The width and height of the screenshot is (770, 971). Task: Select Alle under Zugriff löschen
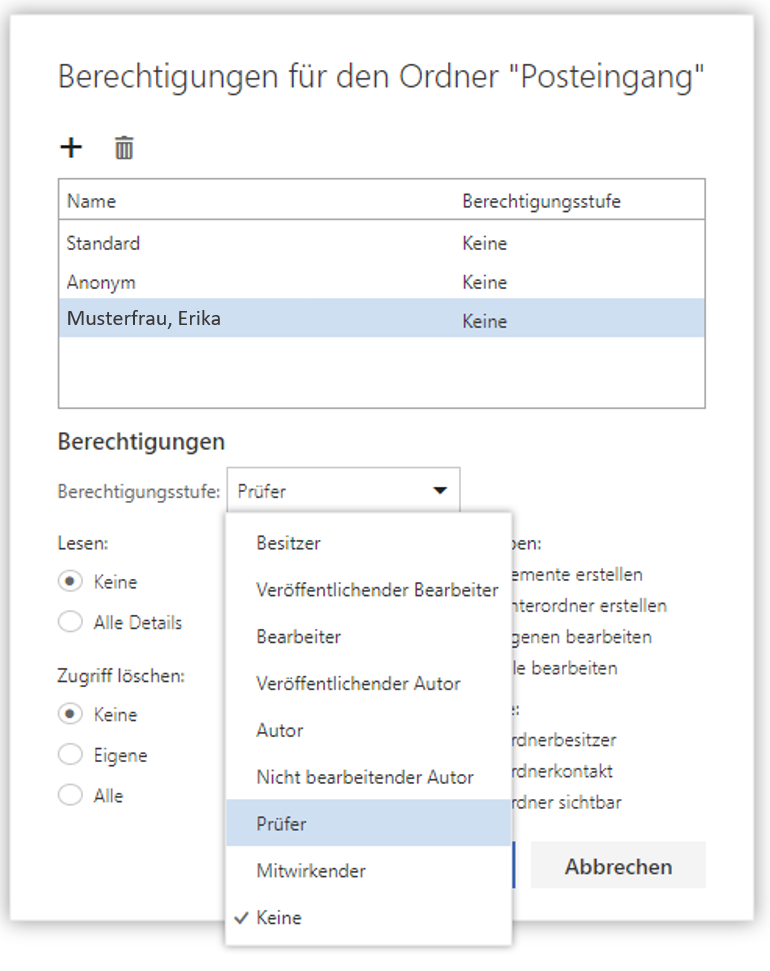tap(70, 795)
